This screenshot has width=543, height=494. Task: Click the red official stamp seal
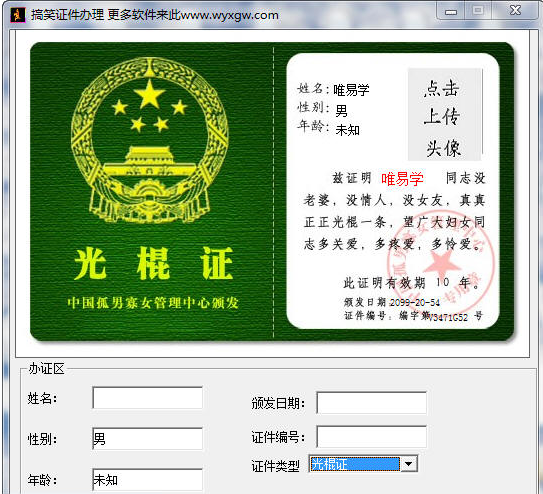tap(440, 260)
